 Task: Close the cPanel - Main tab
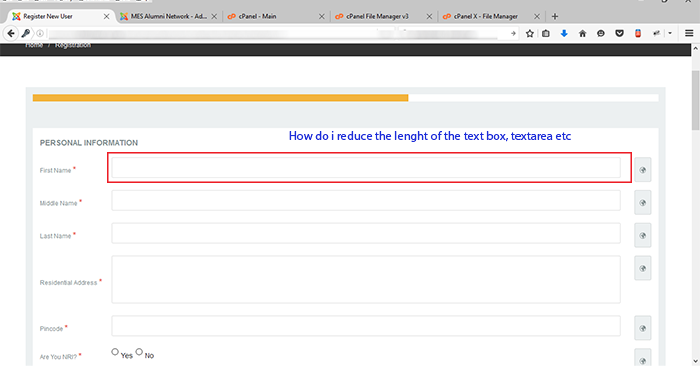pos(321,17)
